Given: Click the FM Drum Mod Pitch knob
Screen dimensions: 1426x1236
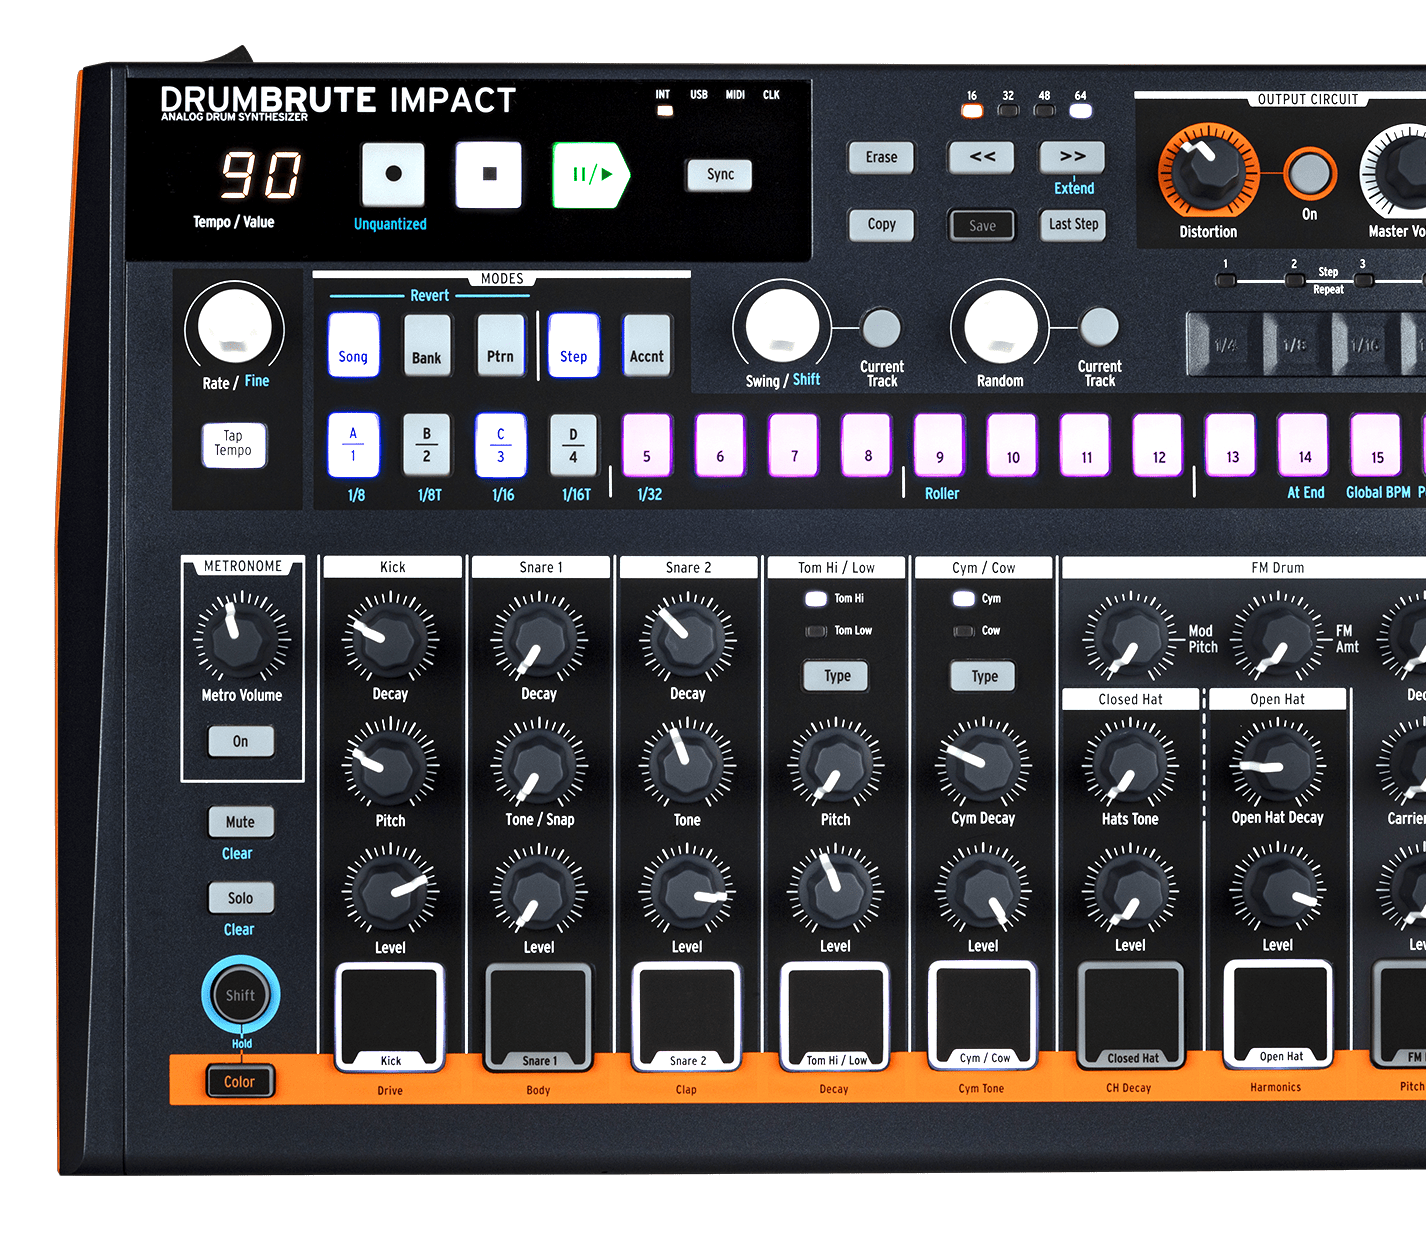Looking at the screenshot, I should [1130, 638].
